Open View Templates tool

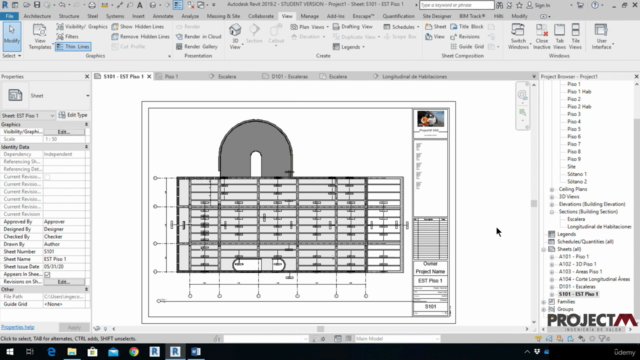pos(40,37)
